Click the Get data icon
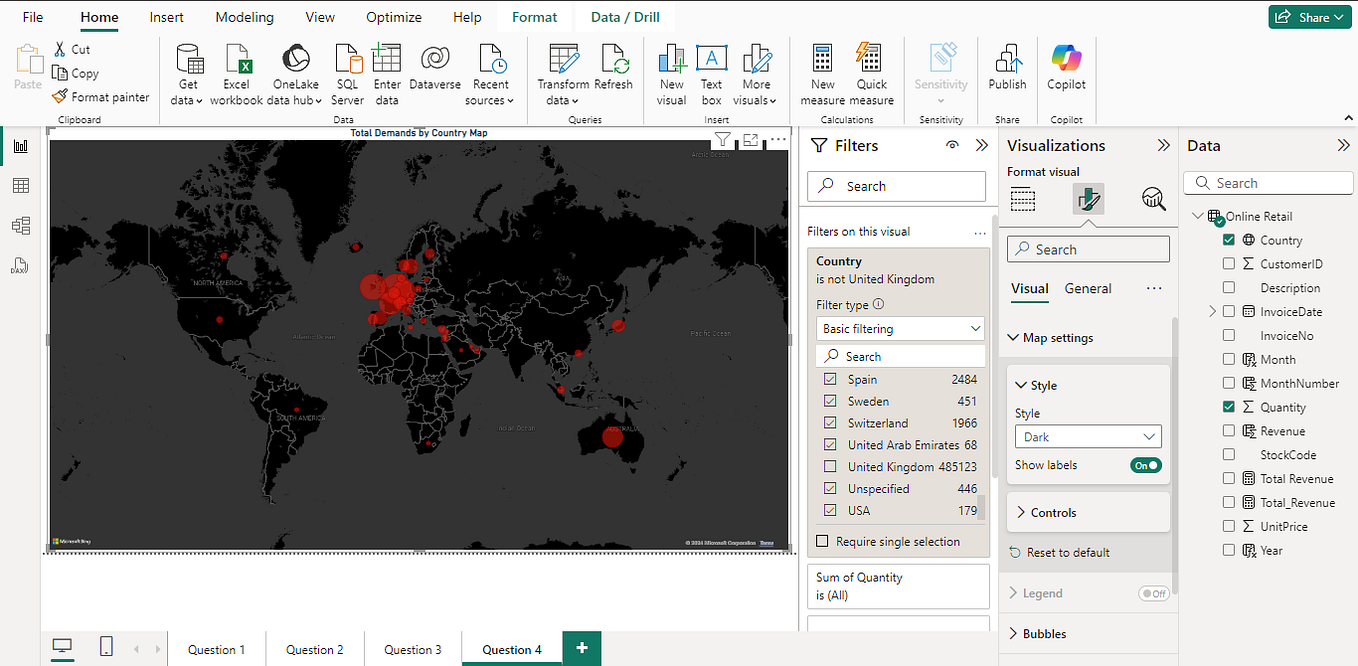The height and width of the screenshot is (666, 1358). (x=189, y=61)
